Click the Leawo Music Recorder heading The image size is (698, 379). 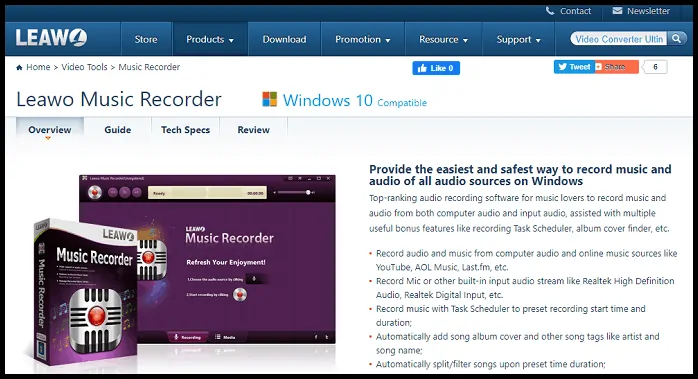(x=119, y=99)
